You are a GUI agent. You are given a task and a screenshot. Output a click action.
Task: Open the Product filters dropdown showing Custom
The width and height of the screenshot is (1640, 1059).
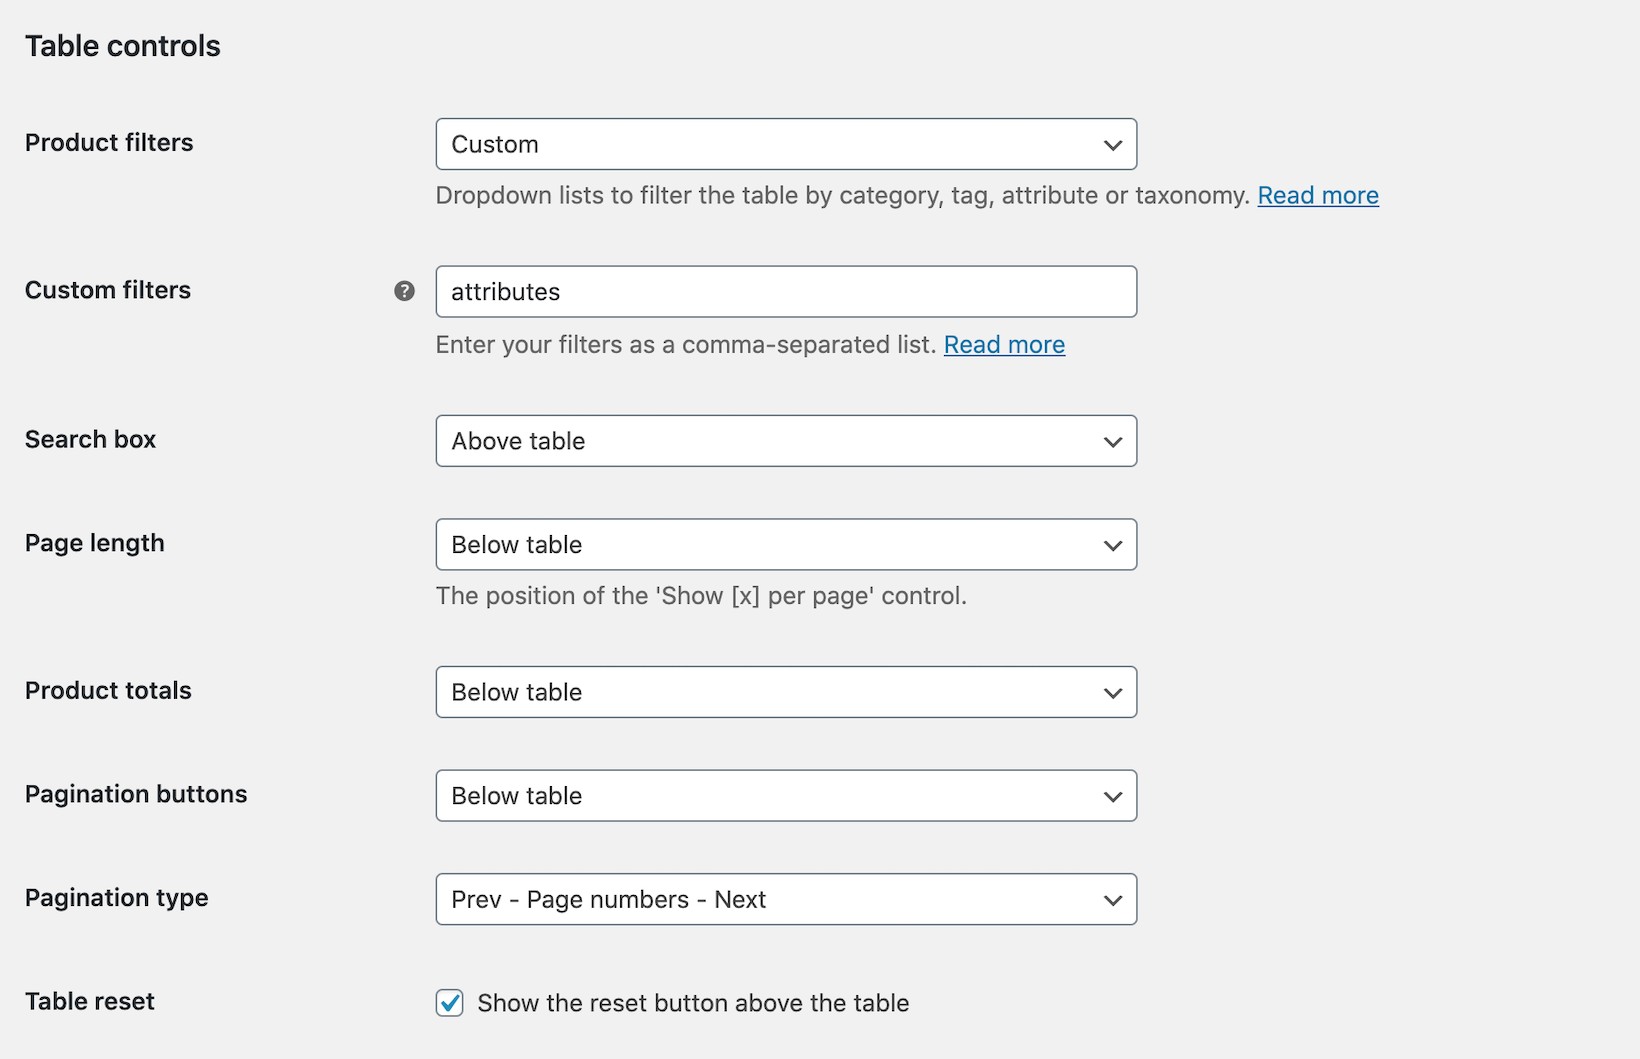tap(786, 144)
